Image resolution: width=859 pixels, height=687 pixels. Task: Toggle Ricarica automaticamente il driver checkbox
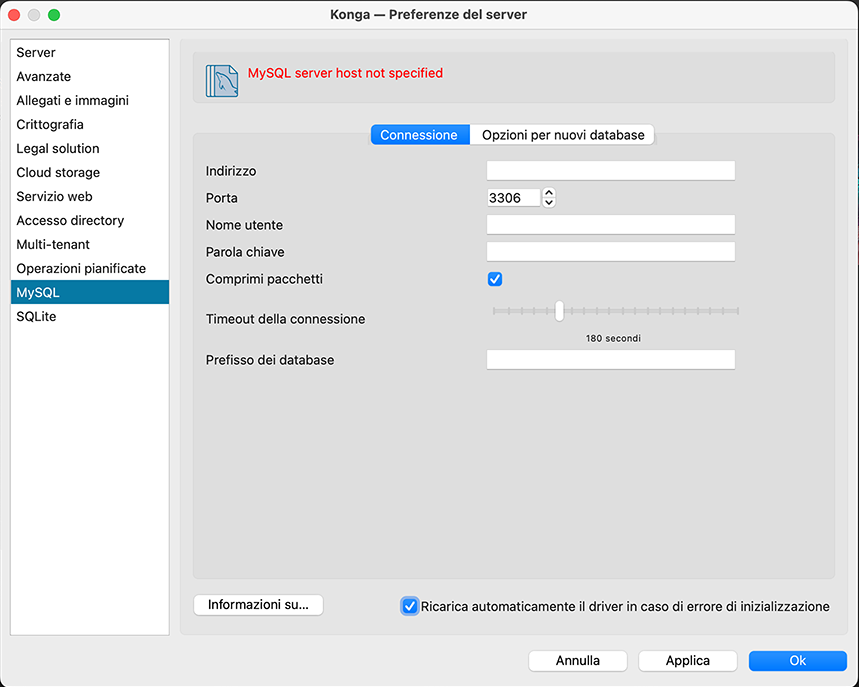[410, 606]
